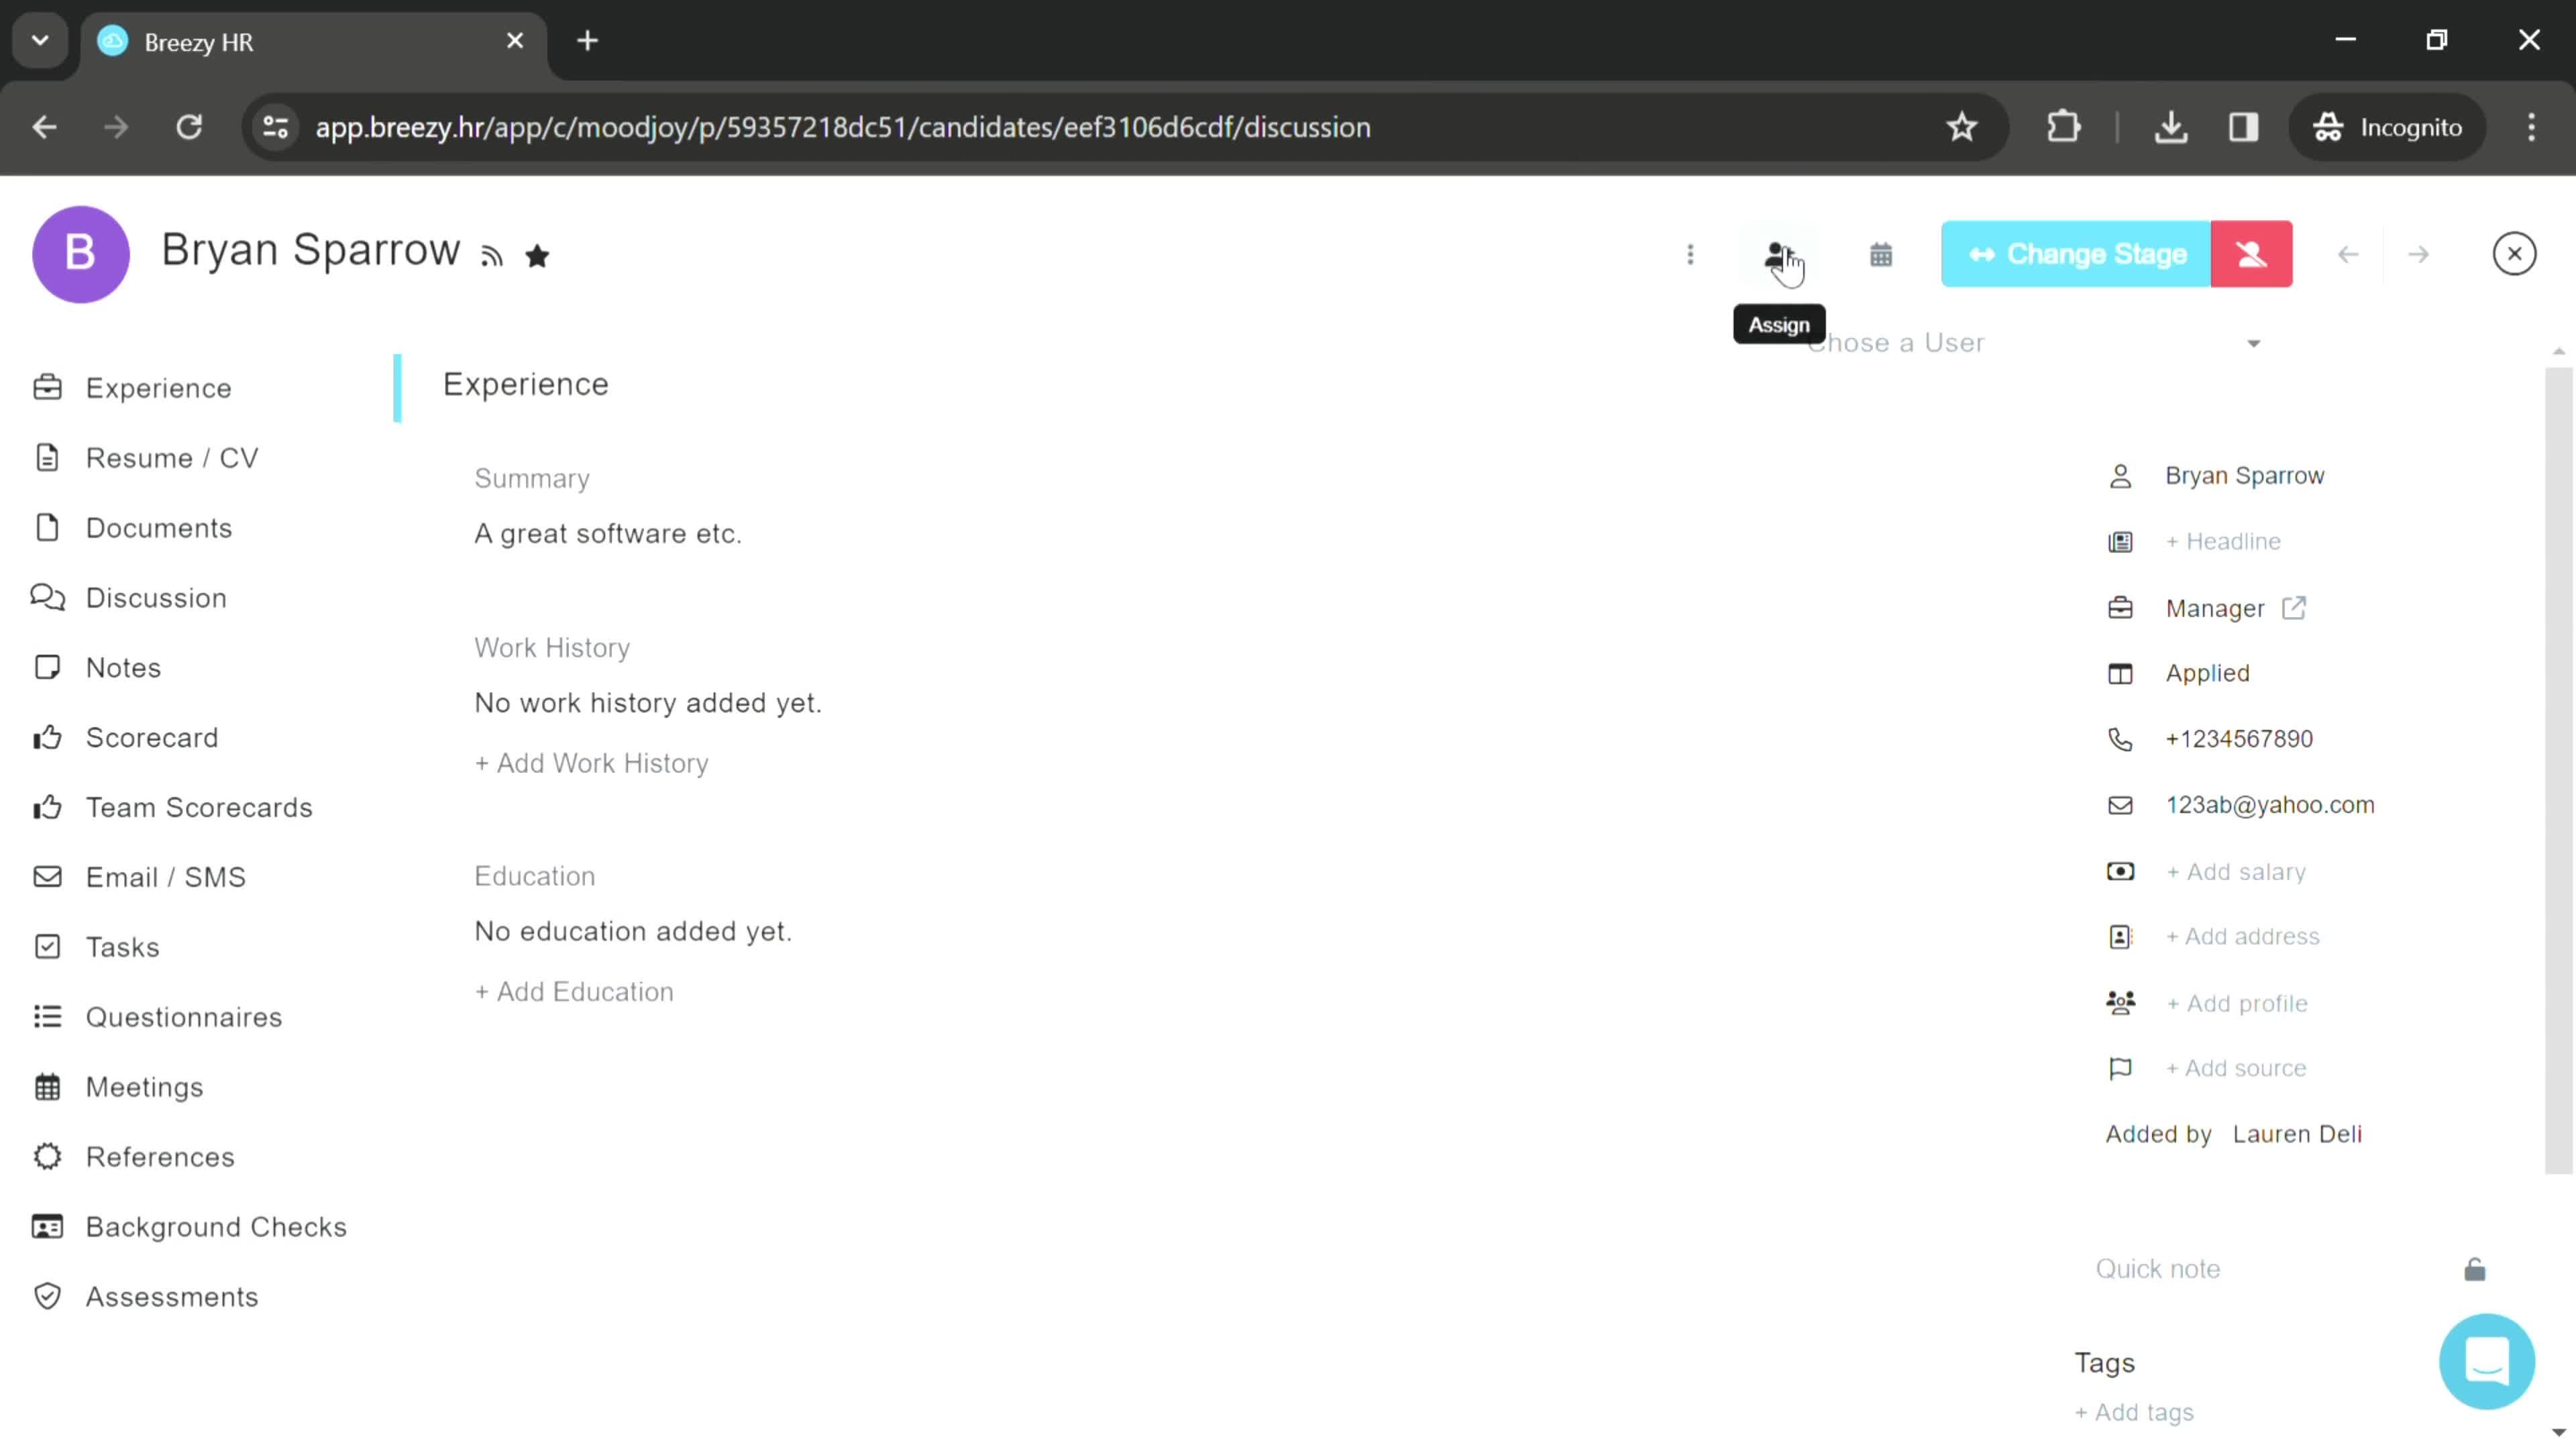Screen dimensions: 2576x1449
Task: Toggle the candidate follow/subscribe bell
Action: pyautogui.click(x=492, y=256)
